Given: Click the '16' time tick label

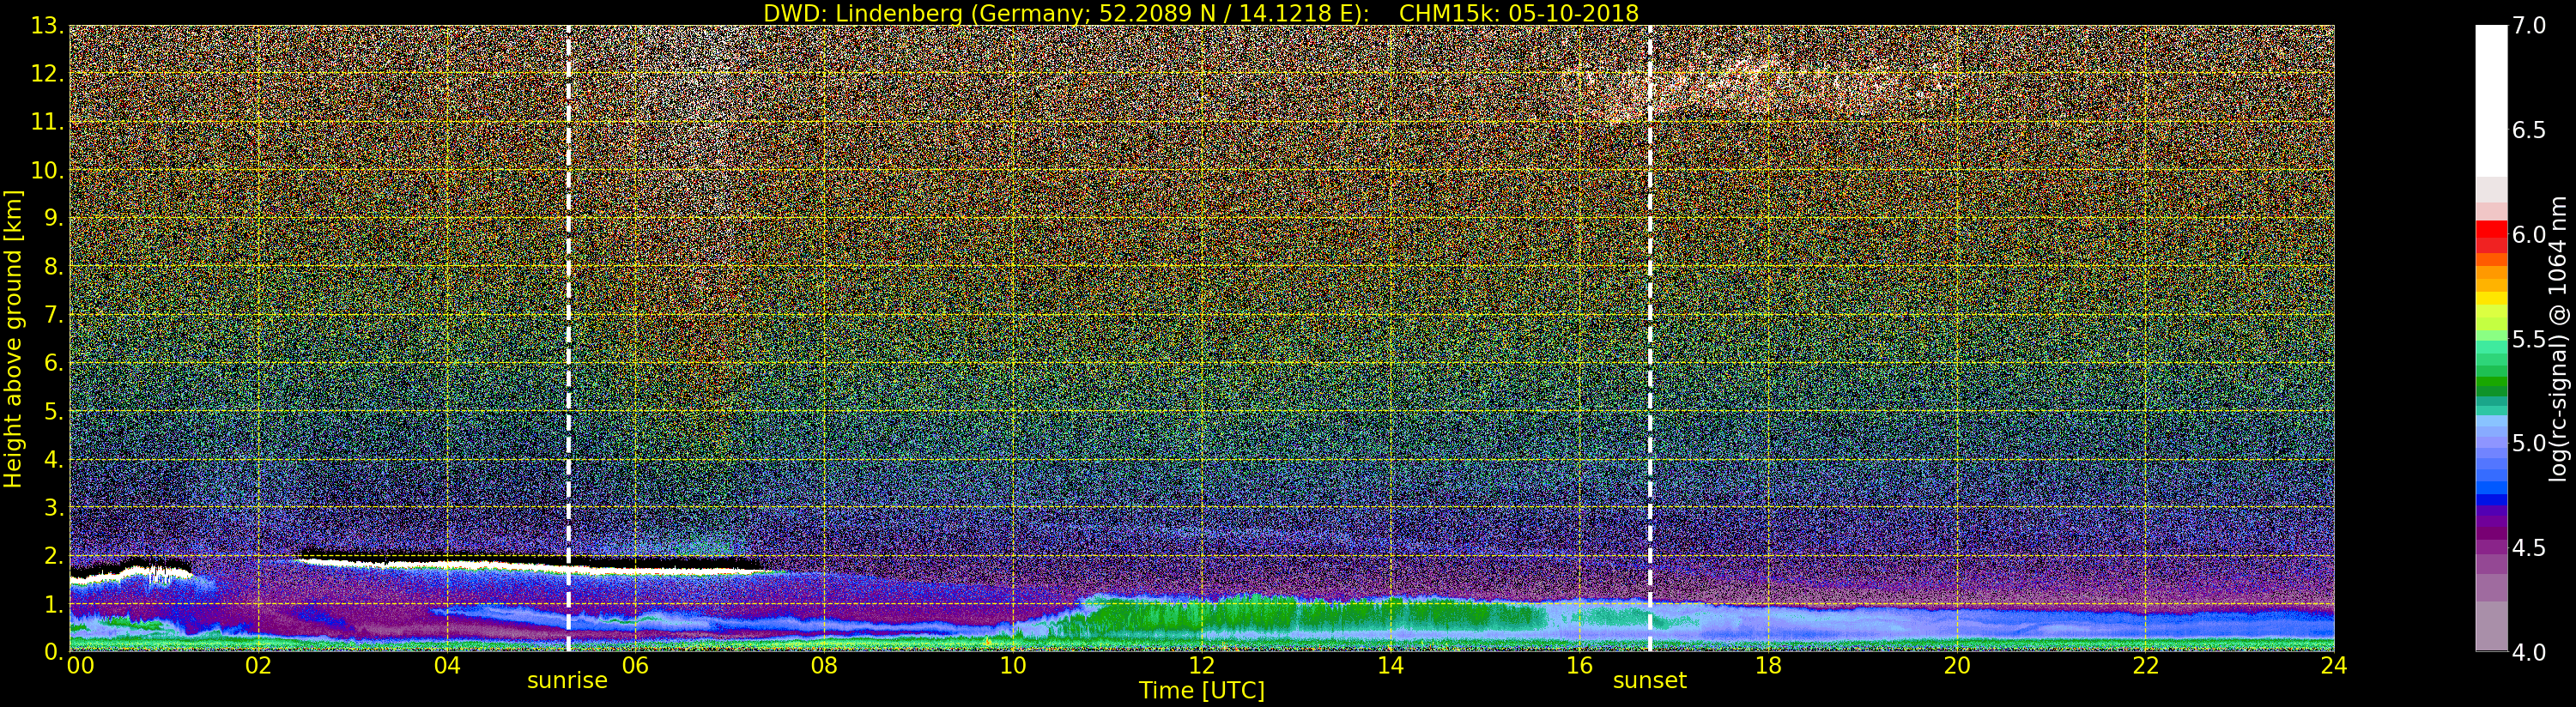Looking at the screenshot, I should [1579, 664].
